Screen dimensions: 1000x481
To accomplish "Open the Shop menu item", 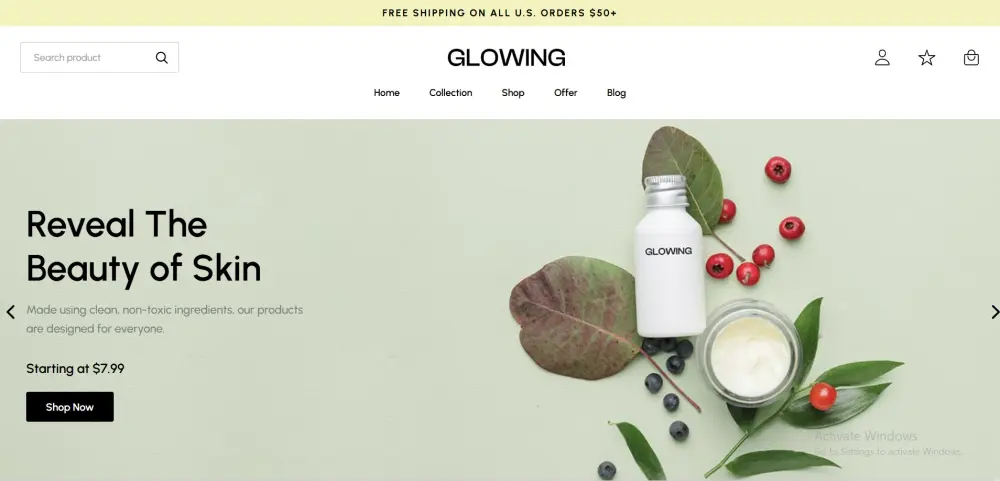I will (x=513, y=92).
